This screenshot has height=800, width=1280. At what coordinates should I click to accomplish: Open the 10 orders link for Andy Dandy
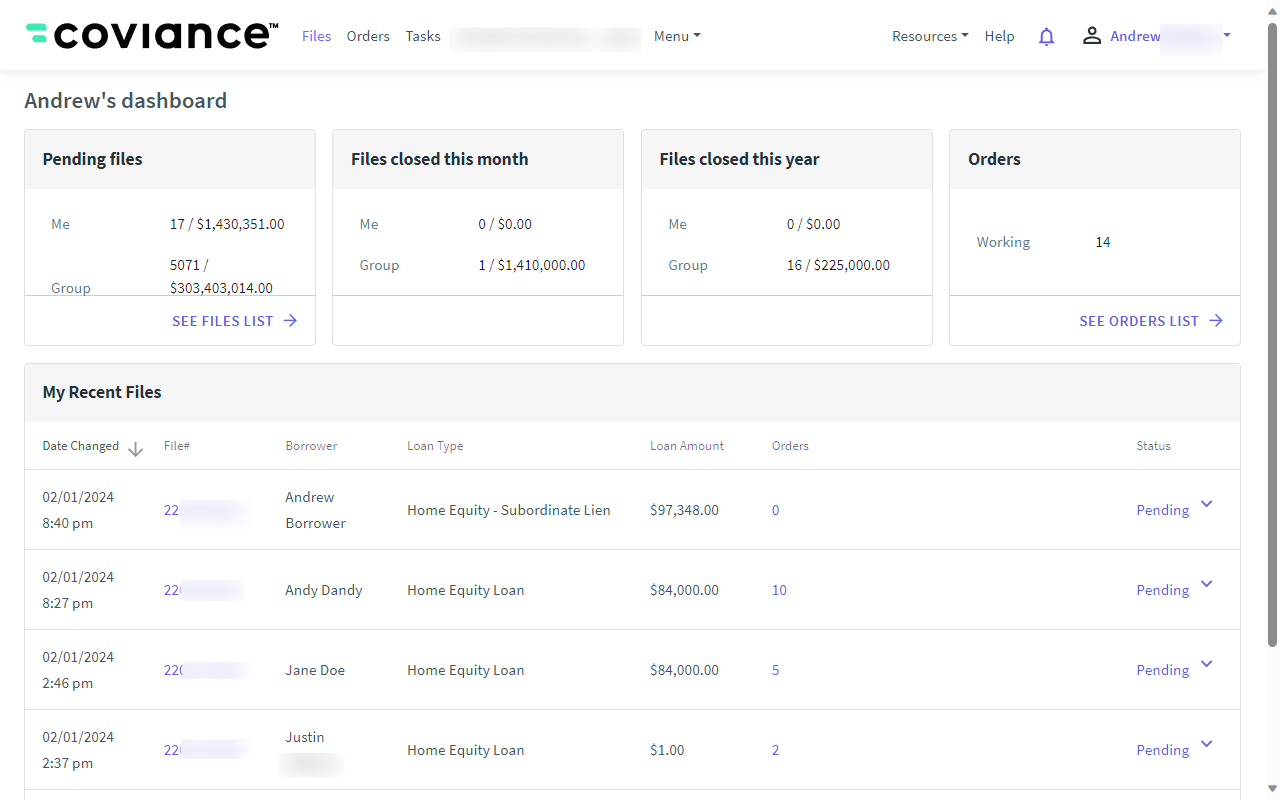click(x=779, y=590)
